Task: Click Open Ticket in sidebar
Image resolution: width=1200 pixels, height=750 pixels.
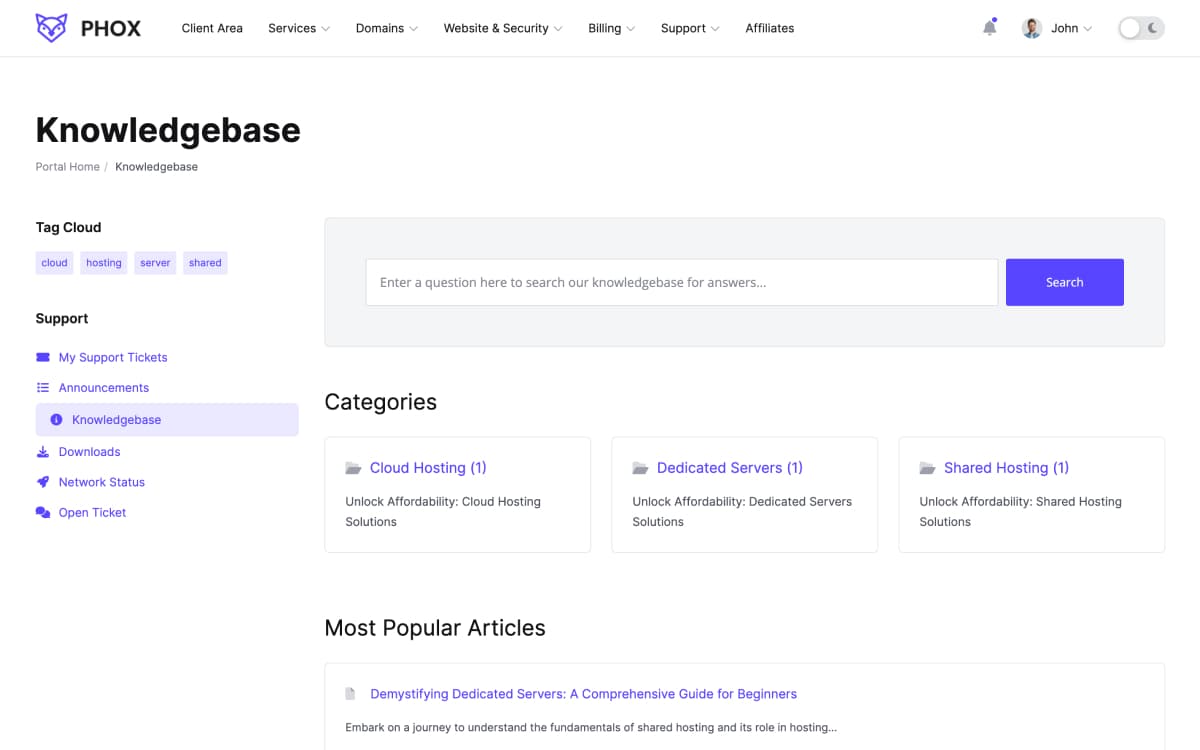Action: (92, 512)
